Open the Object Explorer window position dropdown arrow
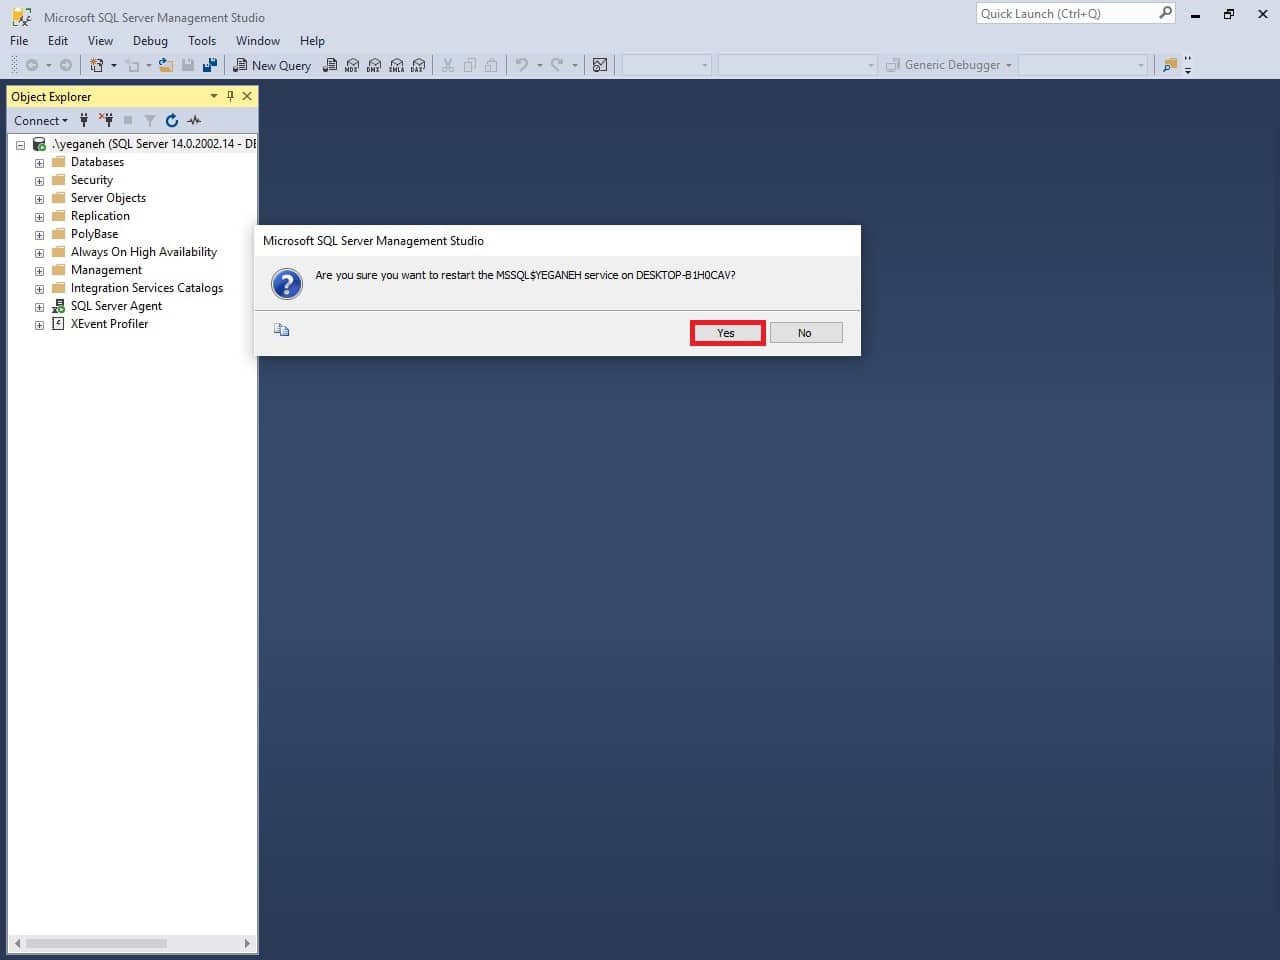The width and height of the screenshot is (1280, 960). 213,96
